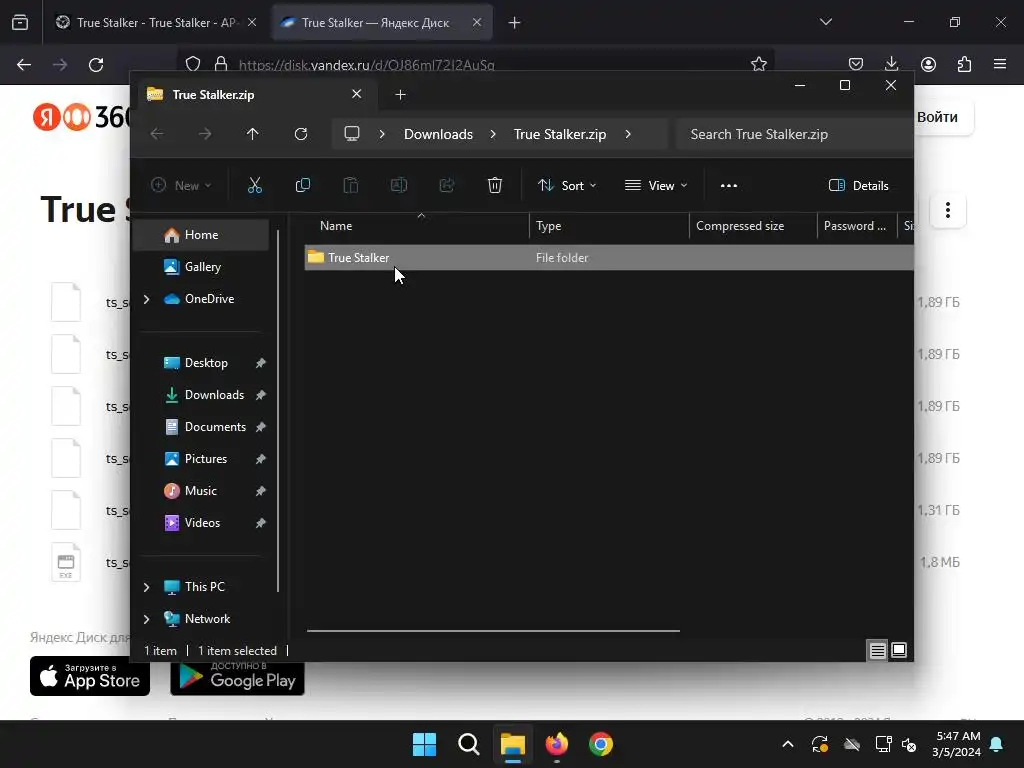The height and width of the screenshot is (768, 1024).
Task: Click the Share icon in toolbar
Action: click(x=447, y=185)
